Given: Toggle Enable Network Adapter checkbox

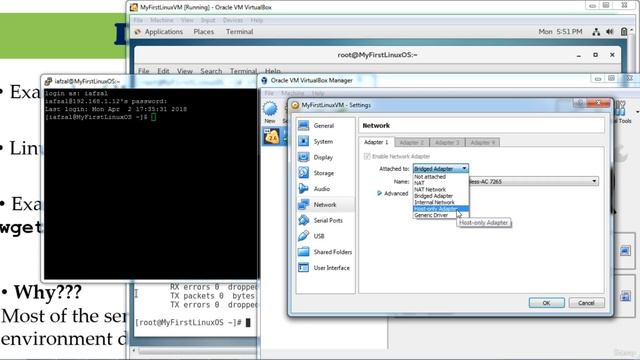Looking at the screenshot, I should (367, 156).
